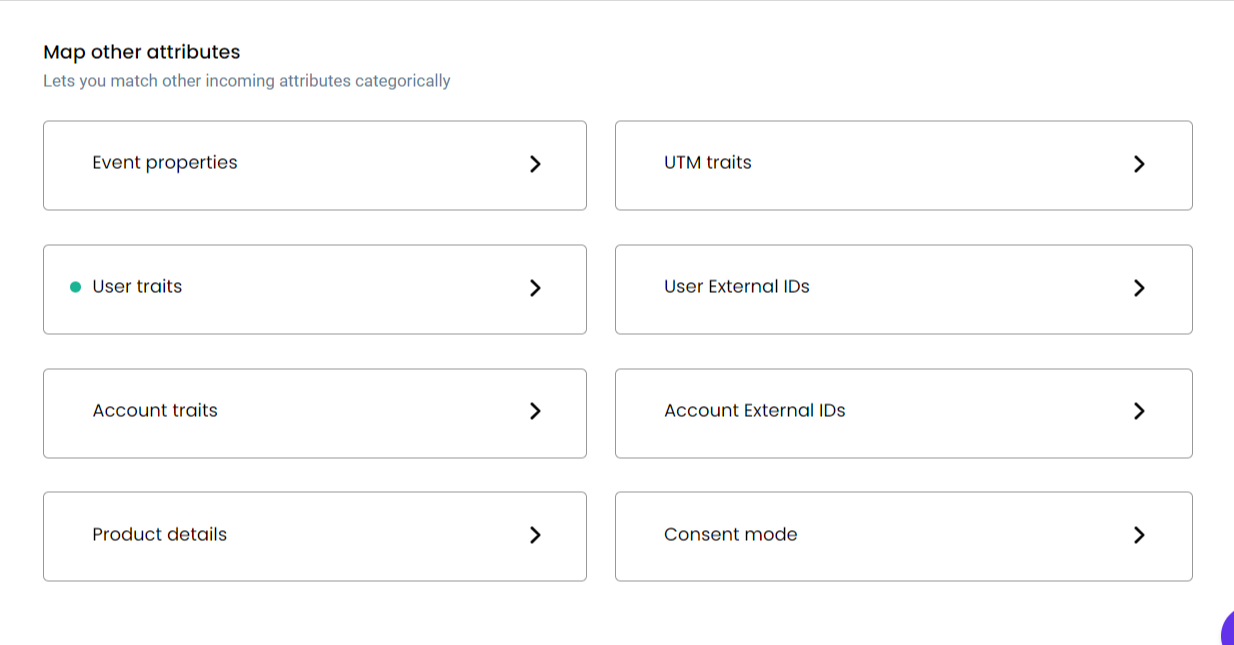1234x645 pixels.
Task: Click the description text about matching attributes
Action: [247, 81]
